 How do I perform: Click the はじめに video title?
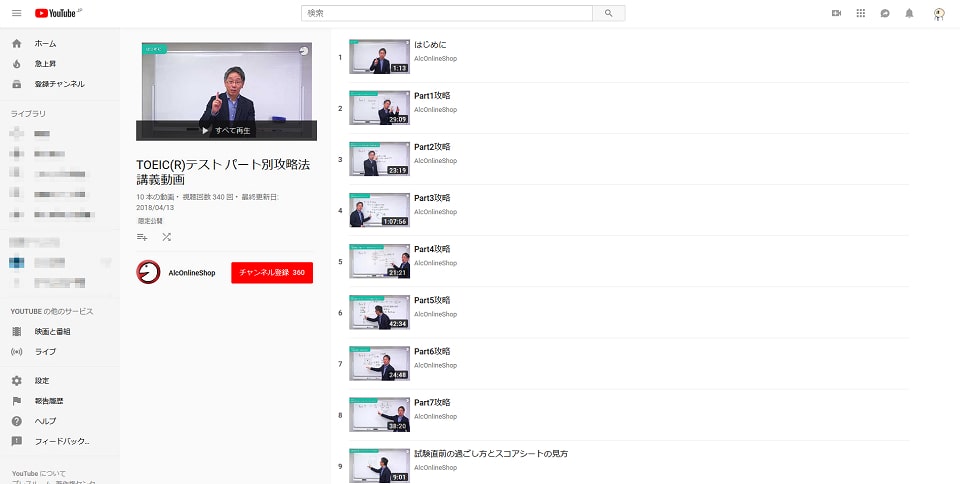pyautogui.click(x=430, y=45)
